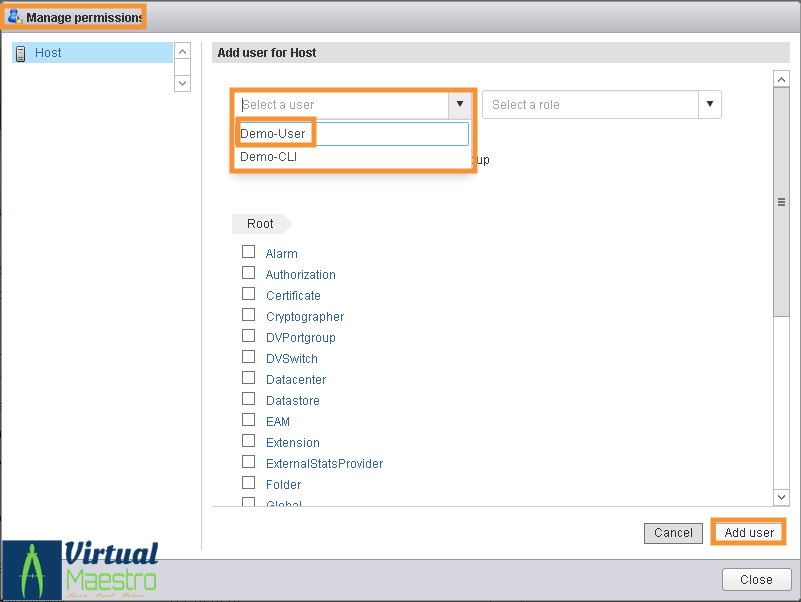Pick Demo-CLI from the user list
Screen dimensions: 801x602
(269, 157)
